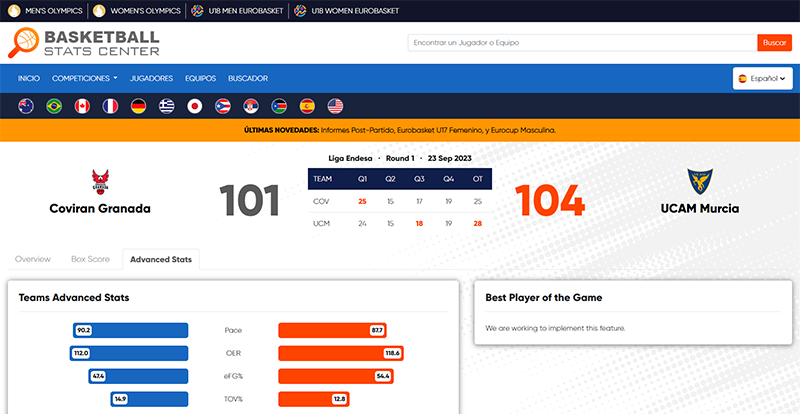Open the Jugadores section
Image resolution: width=800 pixels, height=414 pixels.
[152, 79]
